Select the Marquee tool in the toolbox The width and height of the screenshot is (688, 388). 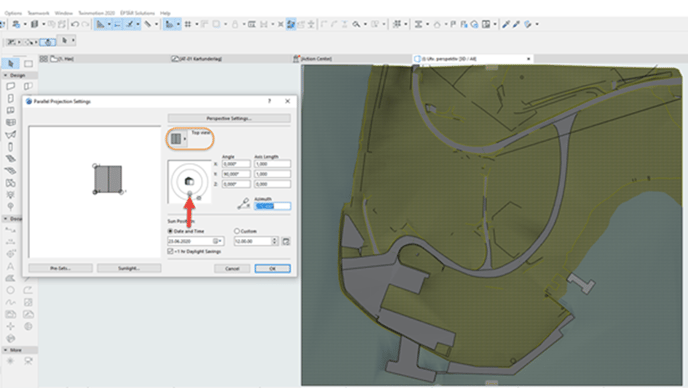pyautogui.click(x=29, y=64)
